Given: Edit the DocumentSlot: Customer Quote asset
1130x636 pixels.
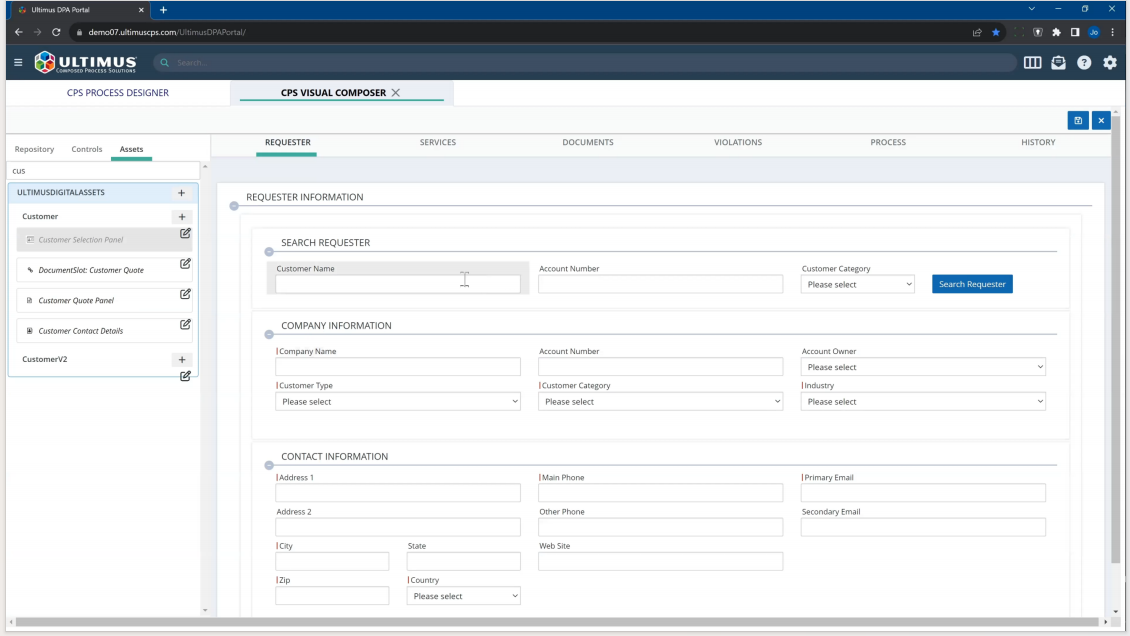Looking at the screenshot, I should 185,264.
